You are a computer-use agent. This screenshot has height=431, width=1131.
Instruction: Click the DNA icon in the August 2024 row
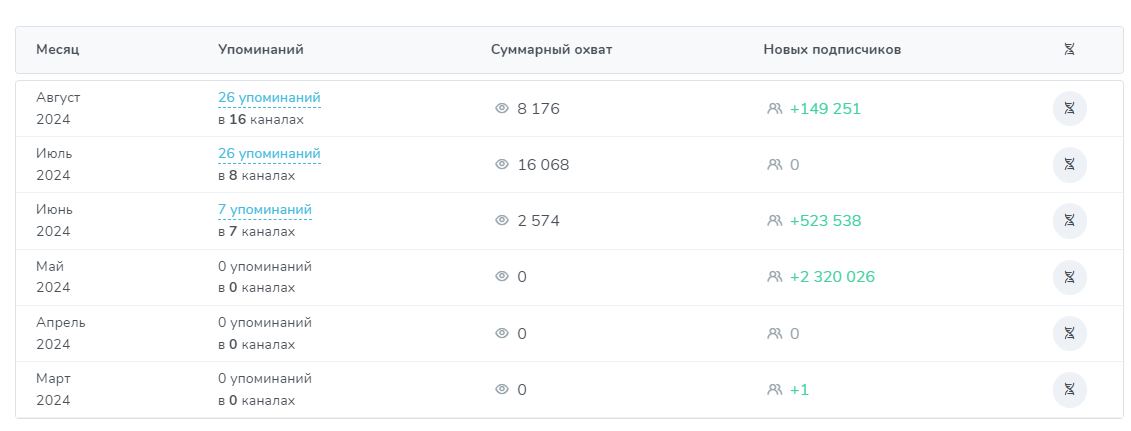click(1069, 108)
